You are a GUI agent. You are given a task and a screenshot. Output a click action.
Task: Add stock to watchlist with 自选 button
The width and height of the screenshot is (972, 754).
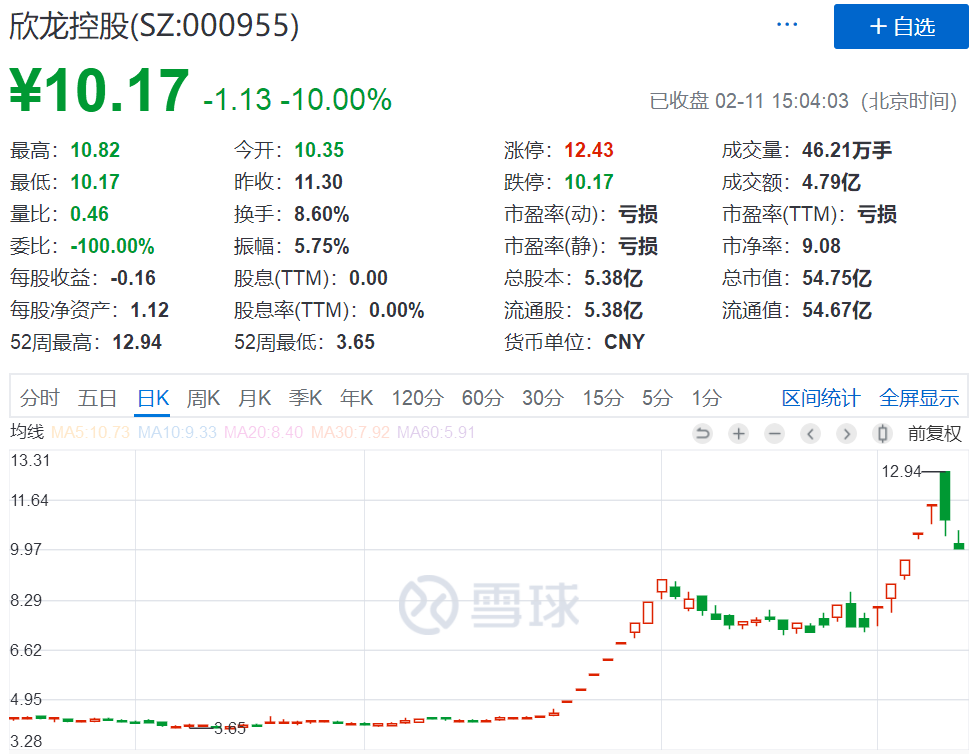901,27
